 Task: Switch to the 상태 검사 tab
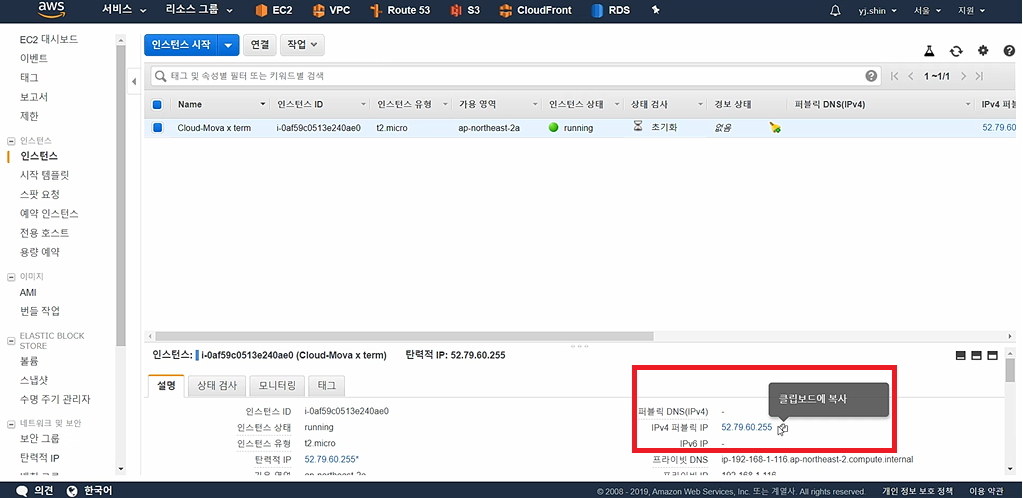218,386
